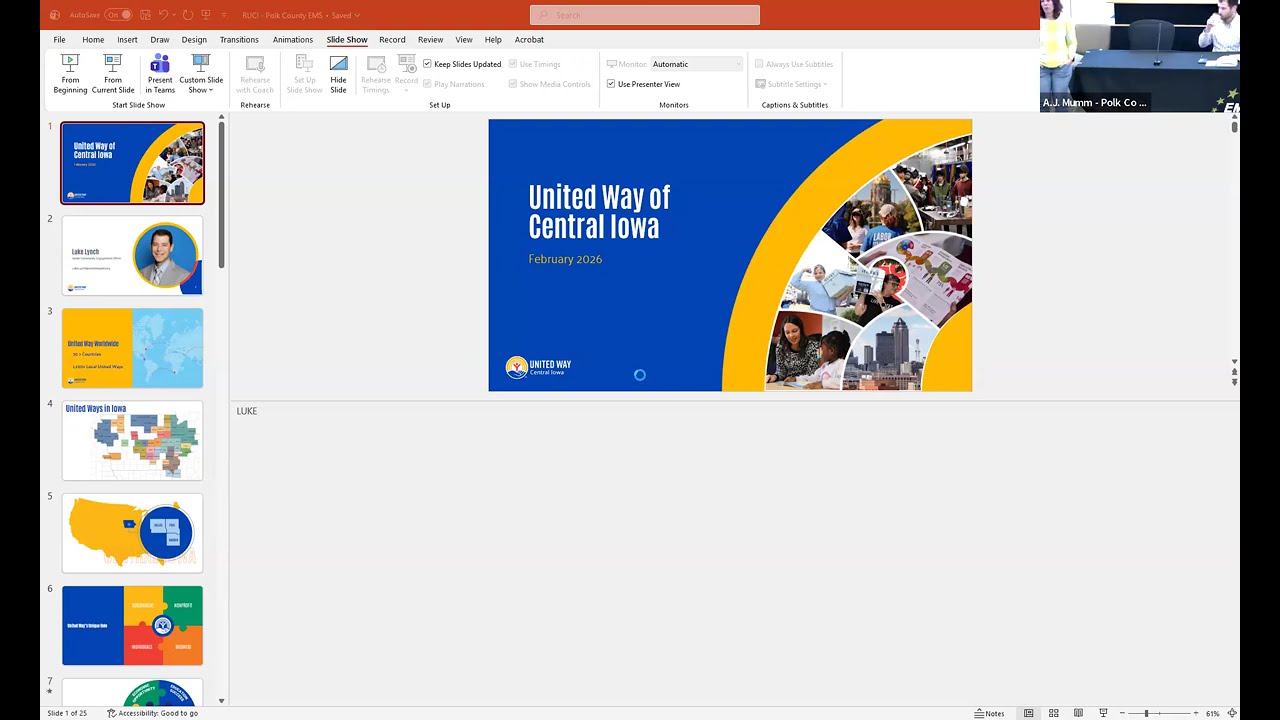Viewport: 1280px width, 720px height.
Task: Select slide 6 thumbnail puzzle pieces
Action: point(132,625)
